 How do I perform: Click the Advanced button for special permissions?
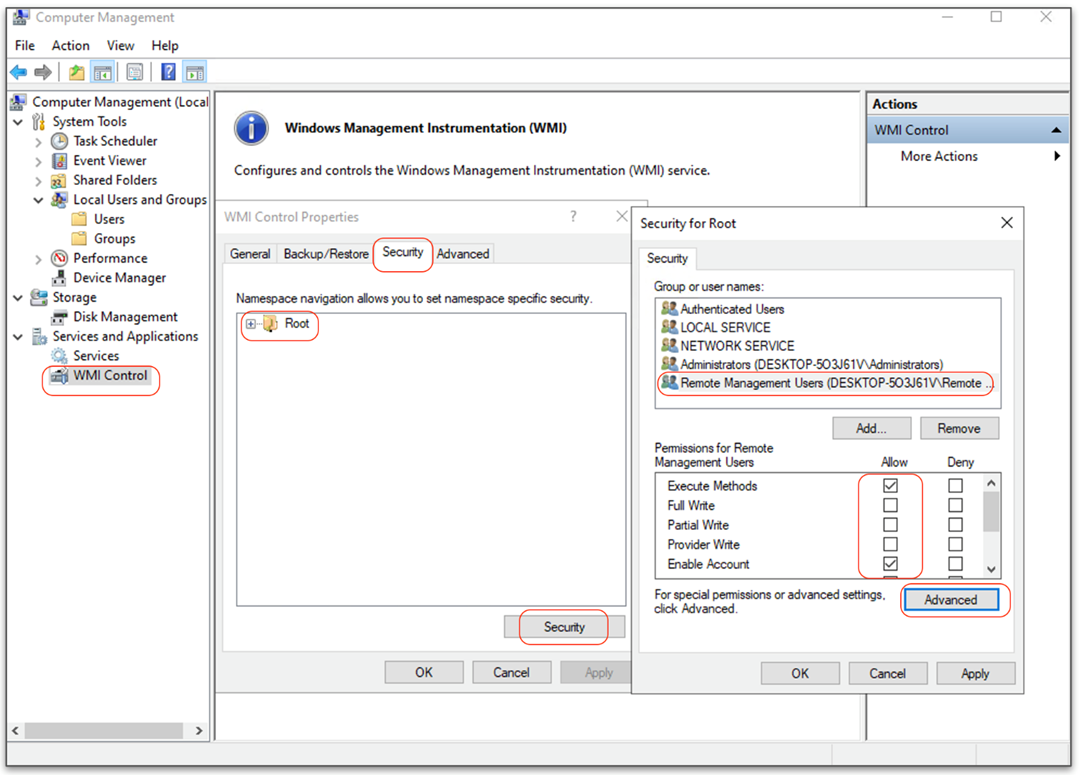pyautogui.click(x=952, y=600)
